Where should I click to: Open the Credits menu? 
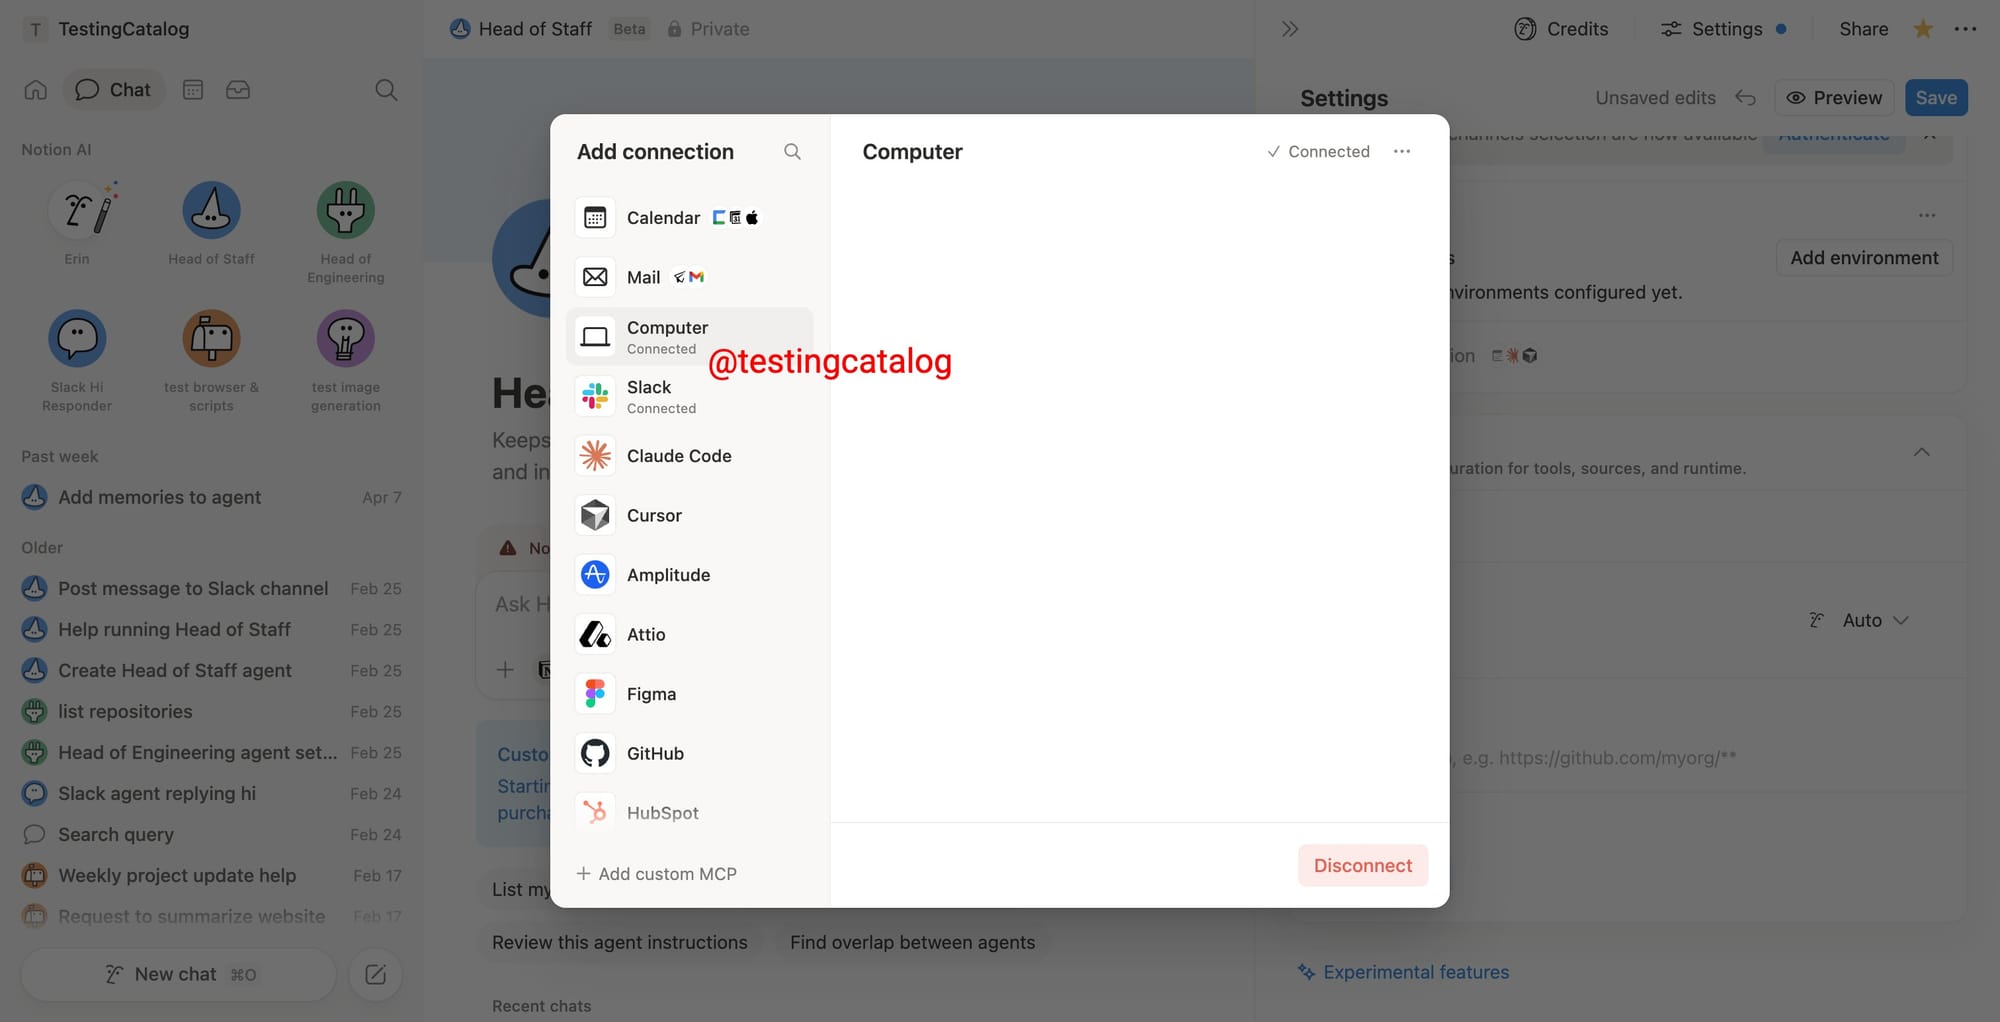[1561, 29]
